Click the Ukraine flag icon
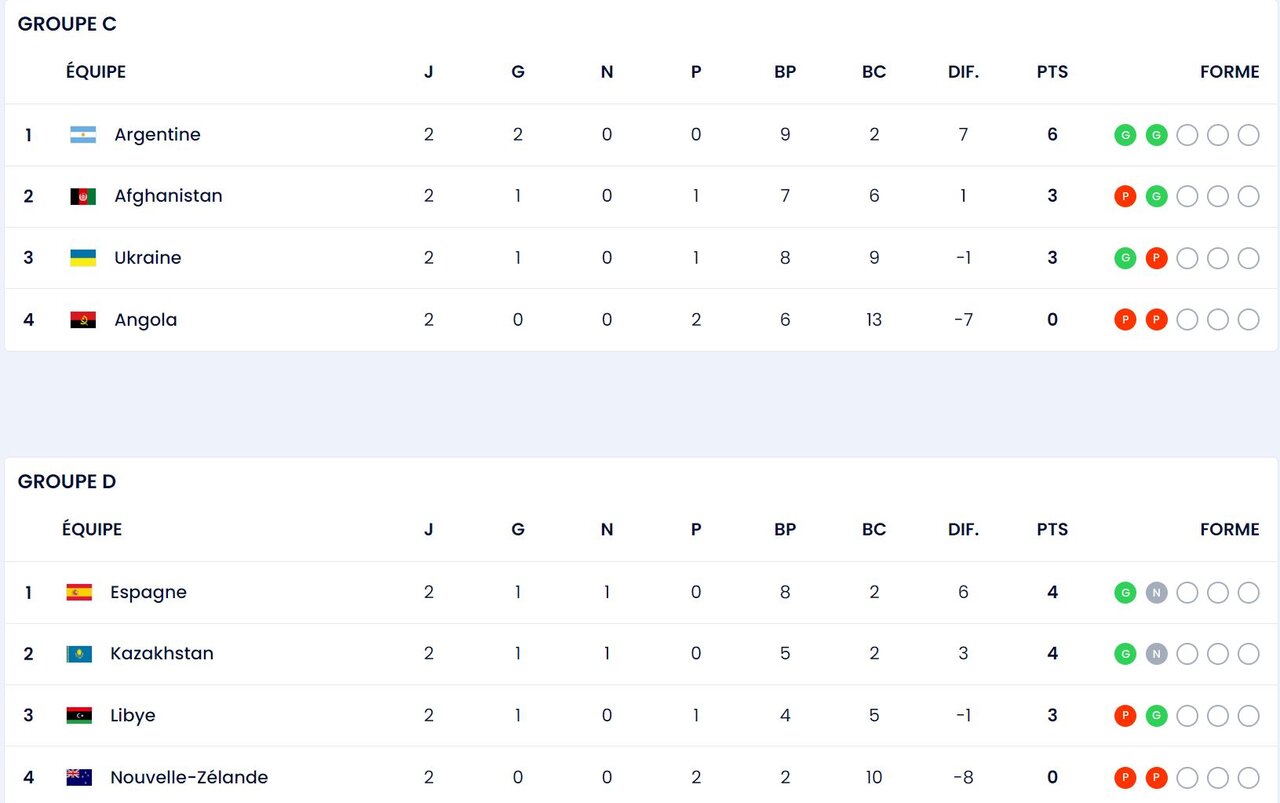The height and width of the screenshot is (803, 1280). [x=83, y=258]
